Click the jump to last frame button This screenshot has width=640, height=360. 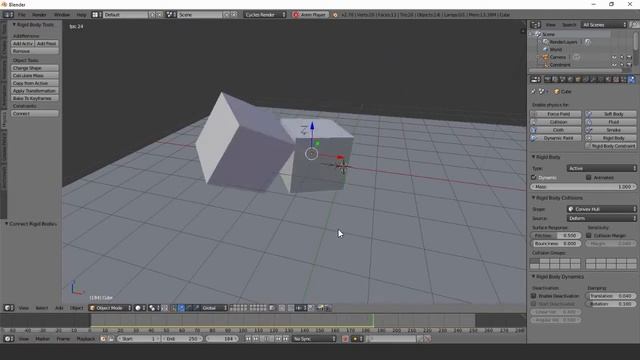(286, 339)
